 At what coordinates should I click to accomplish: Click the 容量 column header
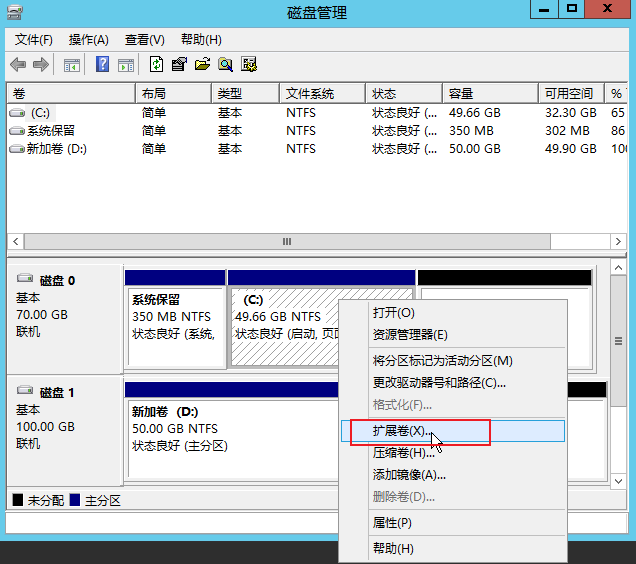pyautogui.click(x=461, y=93)
